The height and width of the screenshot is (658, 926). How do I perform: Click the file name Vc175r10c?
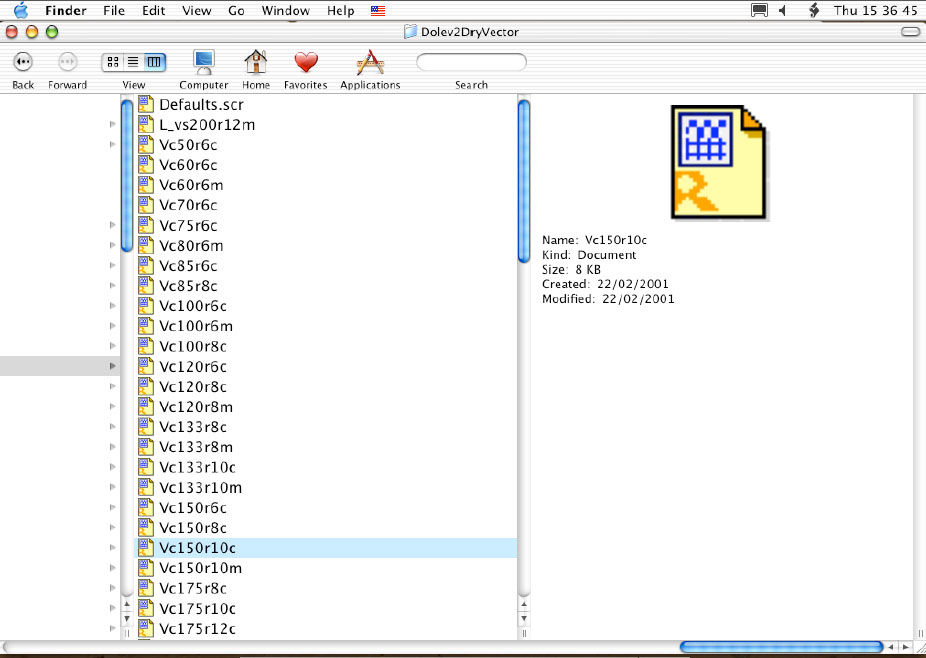pos(197,608)
